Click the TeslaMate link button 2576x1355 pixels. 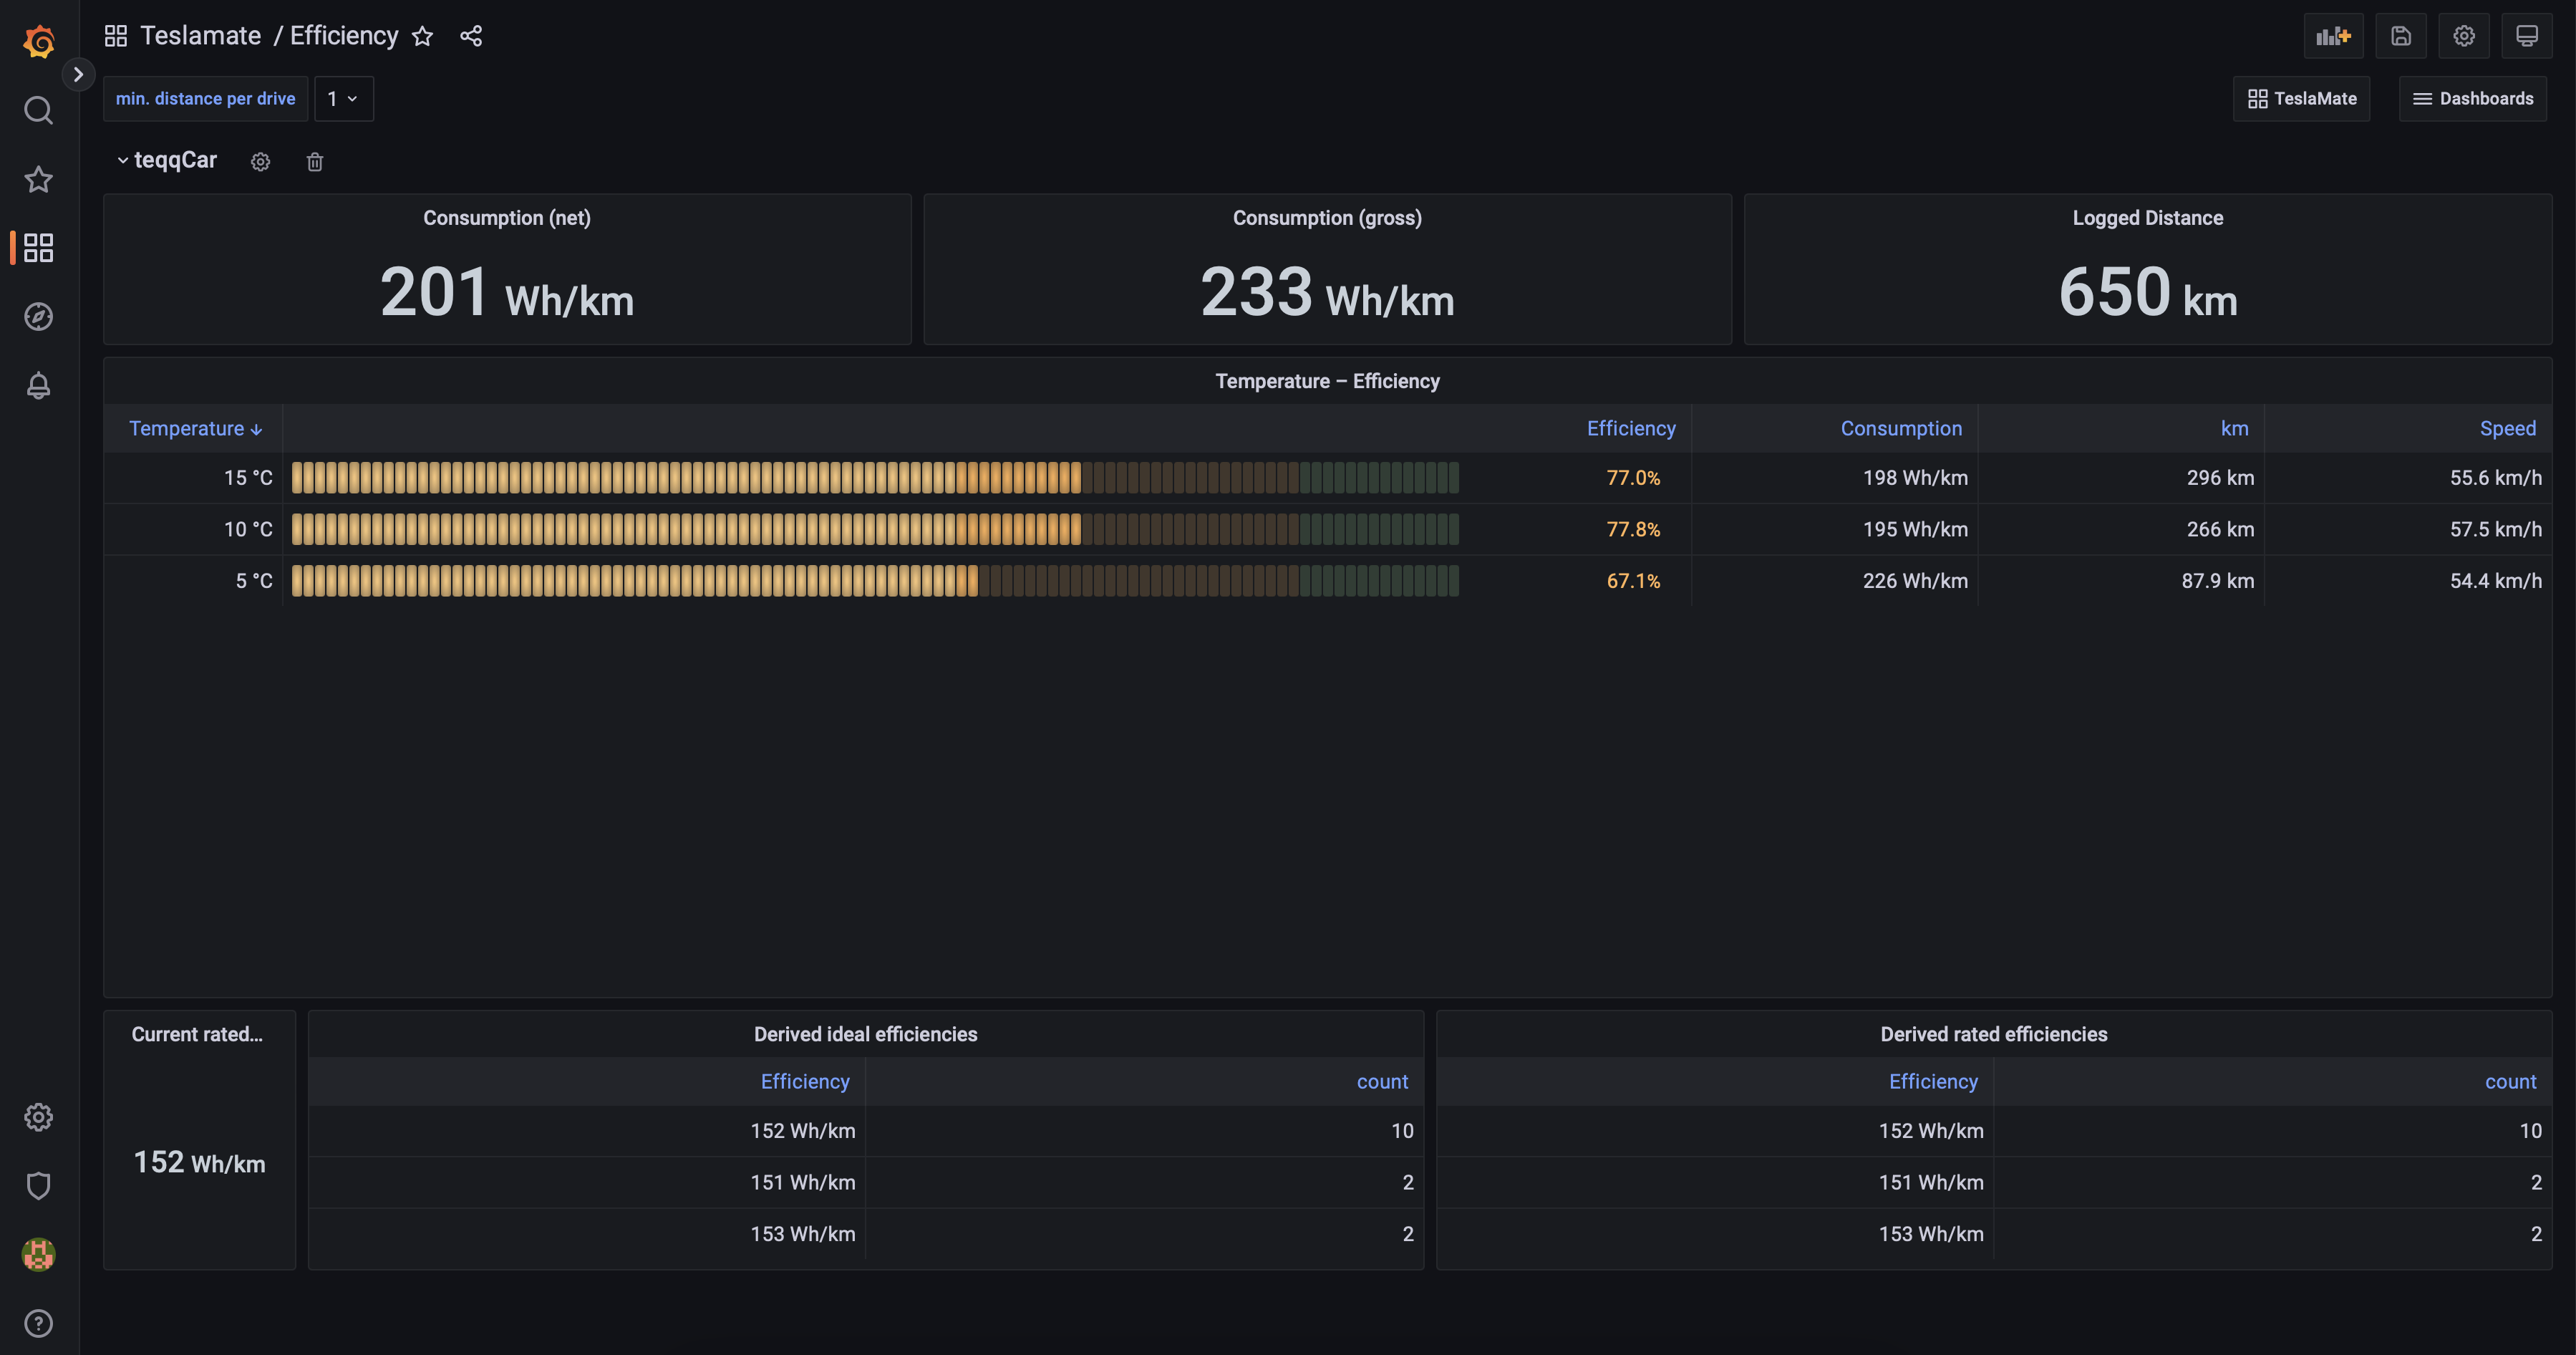pyautogui.click(x=2301, y=99)
